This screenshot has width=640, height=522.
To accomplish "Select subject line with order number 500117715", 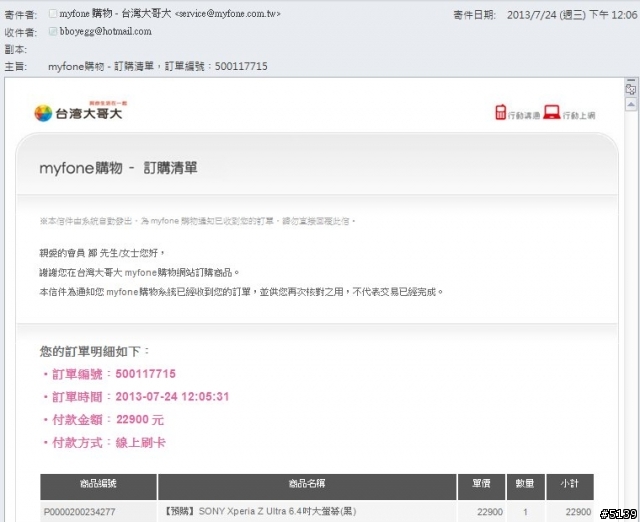I will click(158, 66).
